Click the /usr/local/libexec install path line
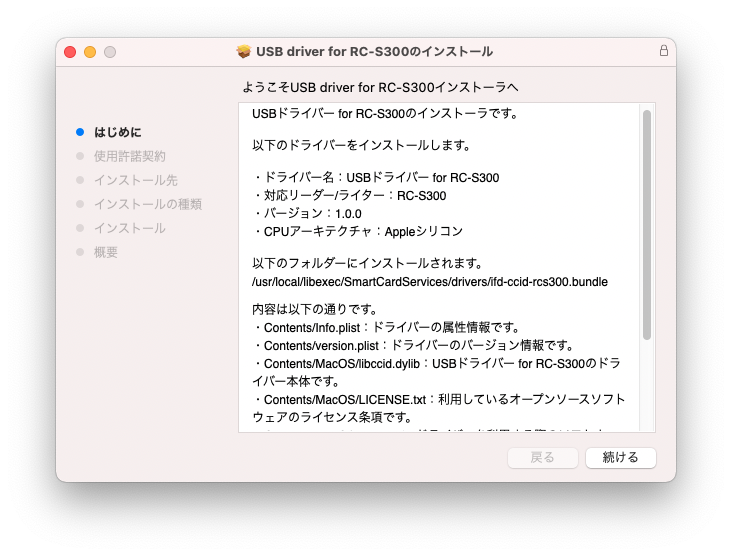Image resolution: width=732 pixels, height=556 pixels. (x=430, y=282)
